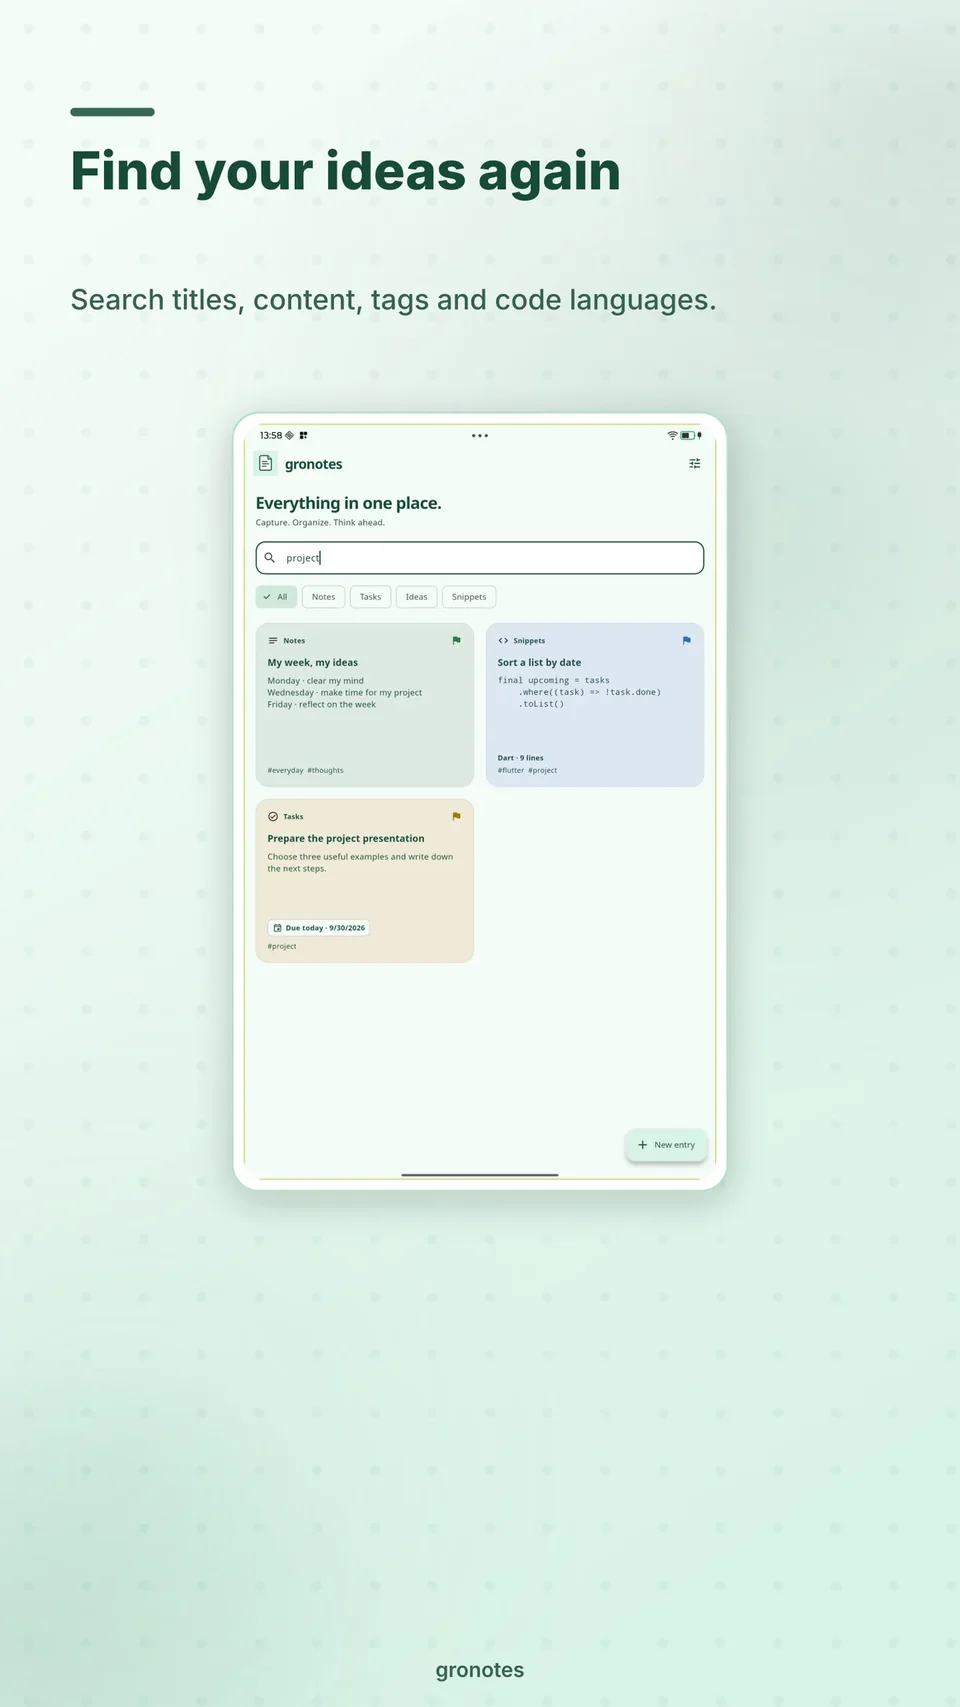This screenshot has height=1707, width=960.
Task: Tap the Wi-Fi status icon
Action: point(672,435)
